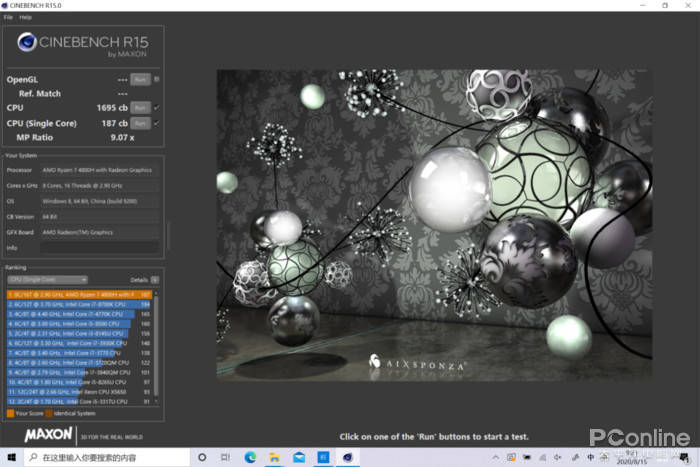Open the CPU (Single Core) ranking dropdown
Screen dimensions: 700x467
tap(47, 280)
